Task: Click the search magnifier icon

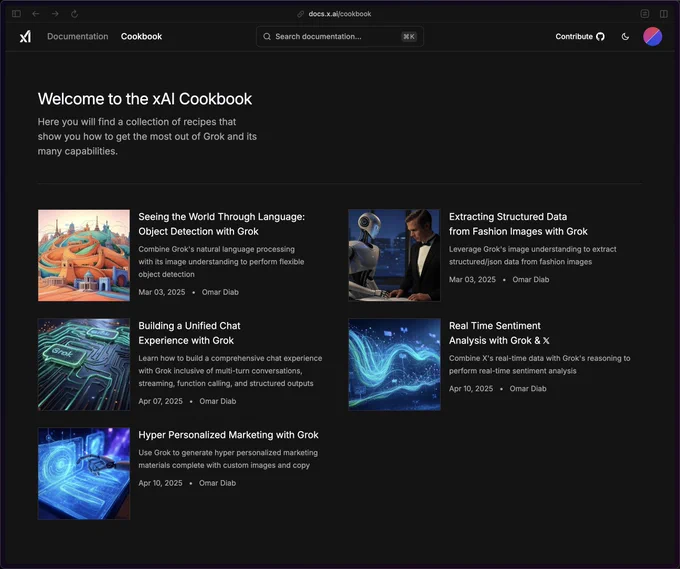Action: pos(267,36)
